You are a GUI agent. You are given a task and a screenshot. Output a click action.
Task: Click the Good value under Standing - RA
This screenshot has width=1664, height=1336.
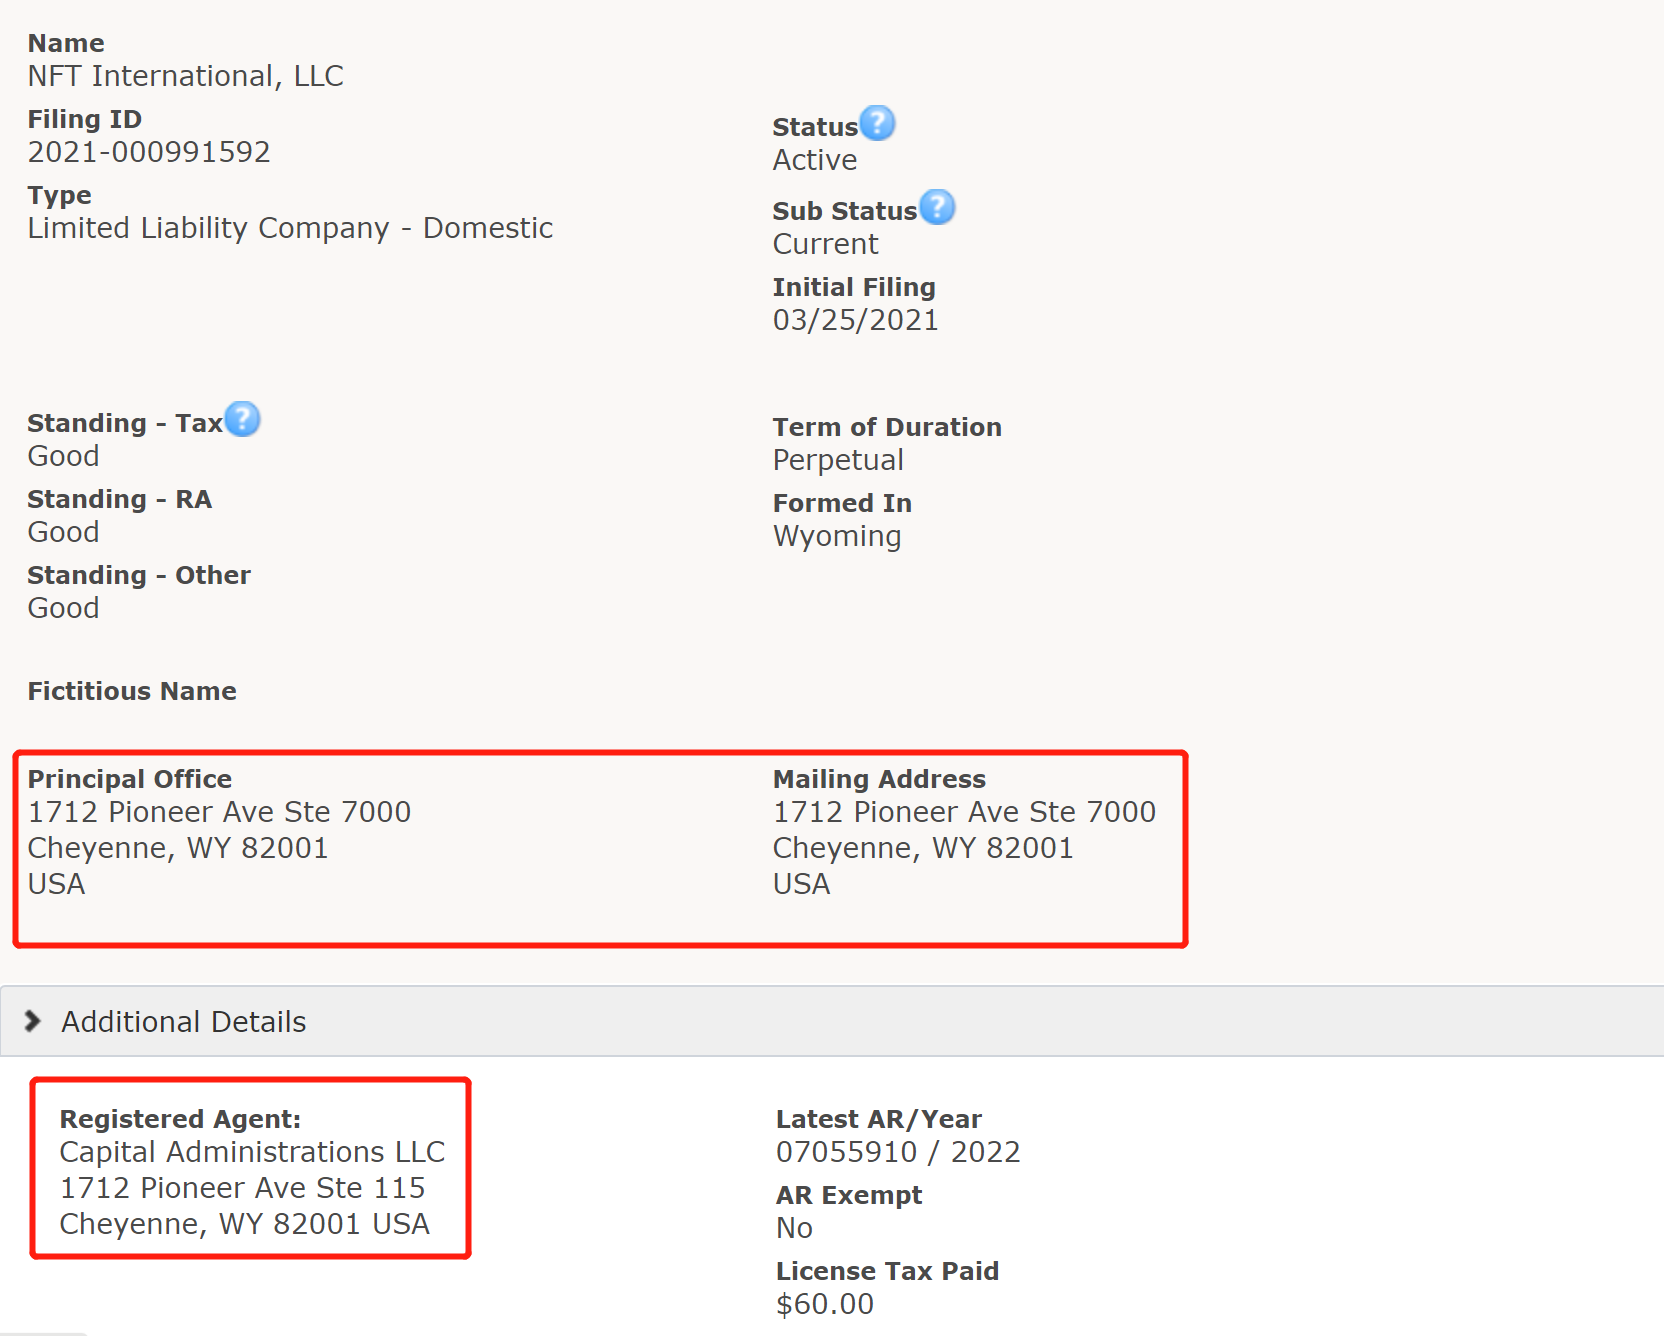(64, 532)
